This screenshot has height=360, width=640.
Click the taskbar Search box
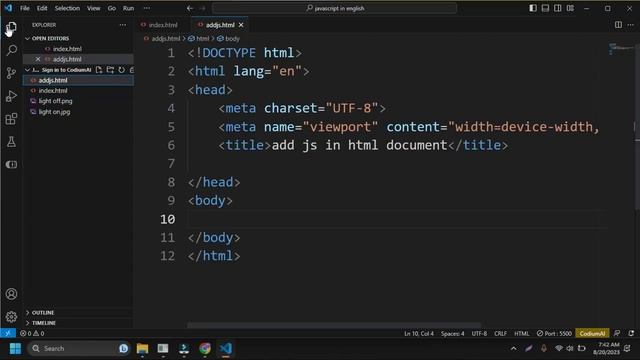78,348
